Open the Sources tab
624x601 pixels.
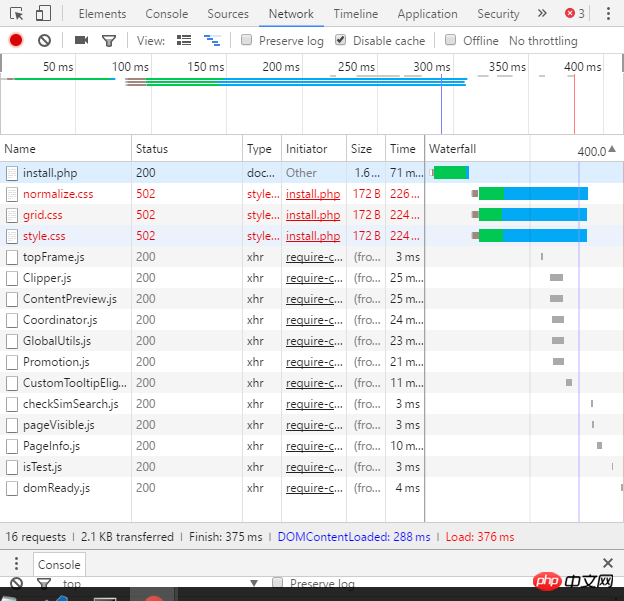click(228, 14)
